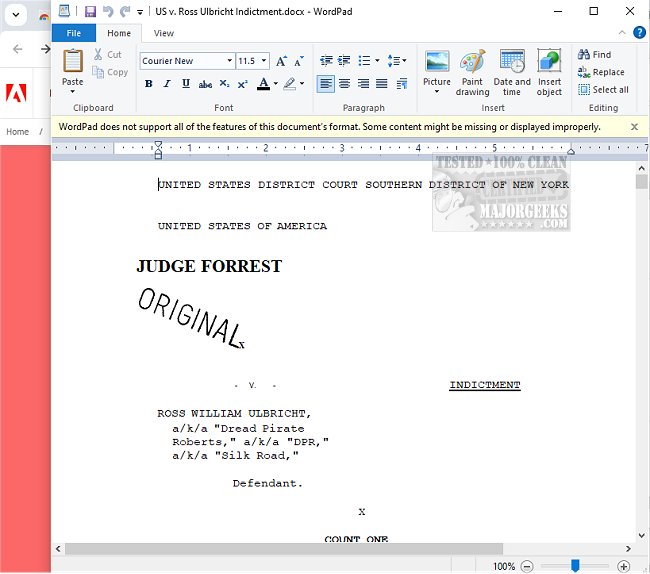Apply the text highlight color pen
This screenshot has width=650, height=574.
pyautogui.click(x=289, y=84)
